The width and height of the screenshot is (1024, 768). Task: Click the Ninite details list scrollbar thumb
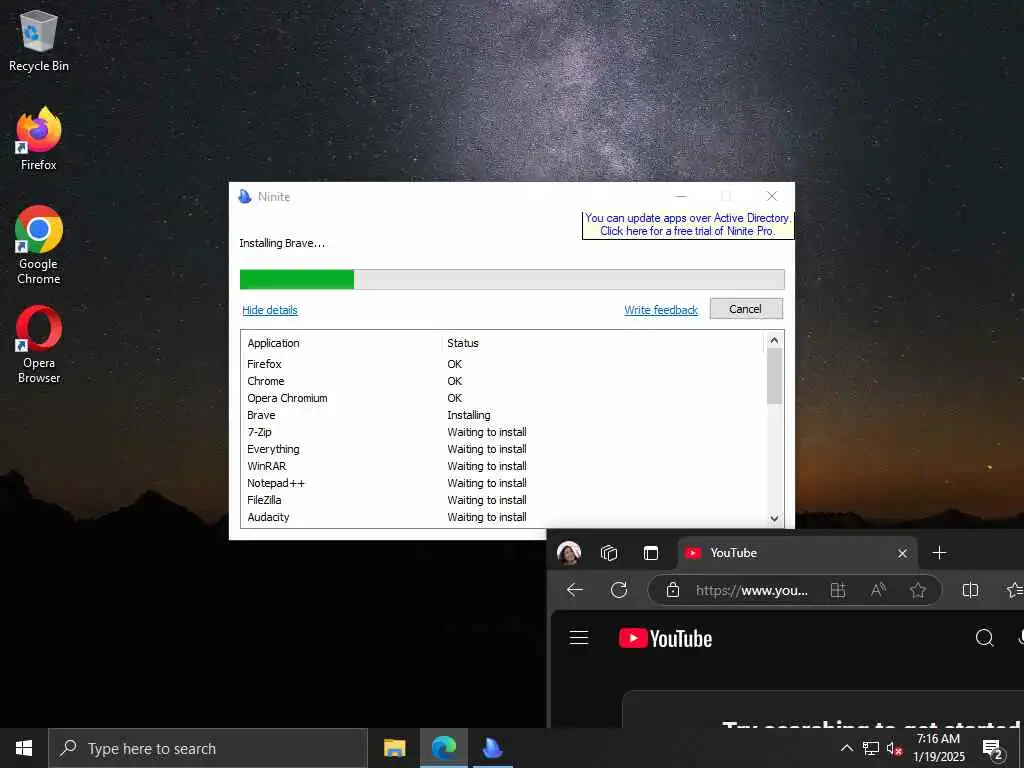pos(774,376)
